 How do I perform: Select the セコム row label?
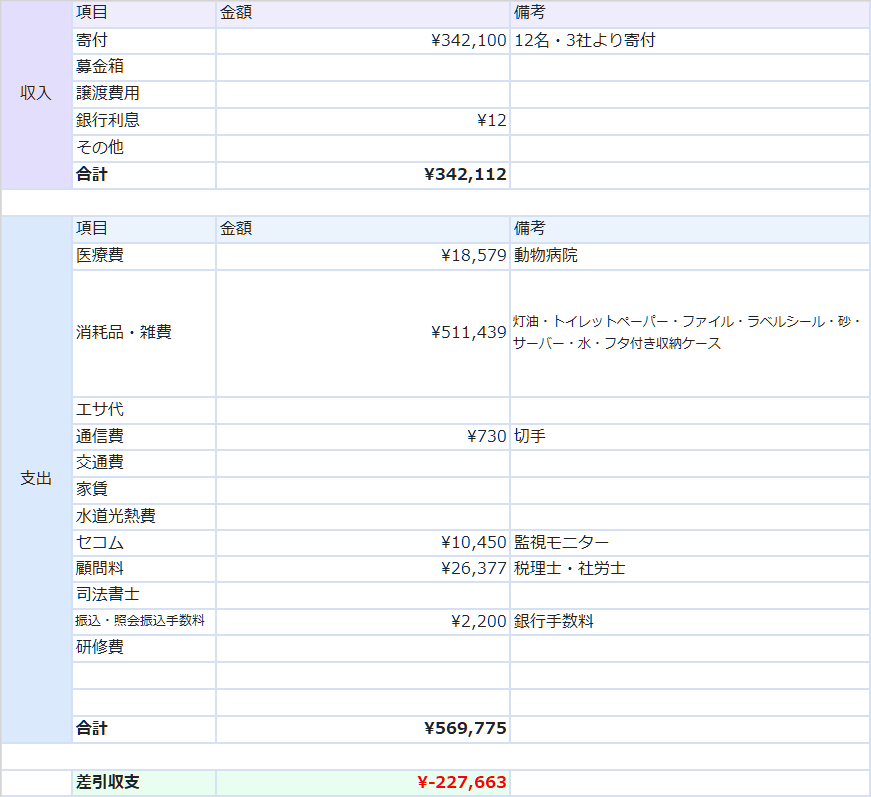(x=100, y=543)
